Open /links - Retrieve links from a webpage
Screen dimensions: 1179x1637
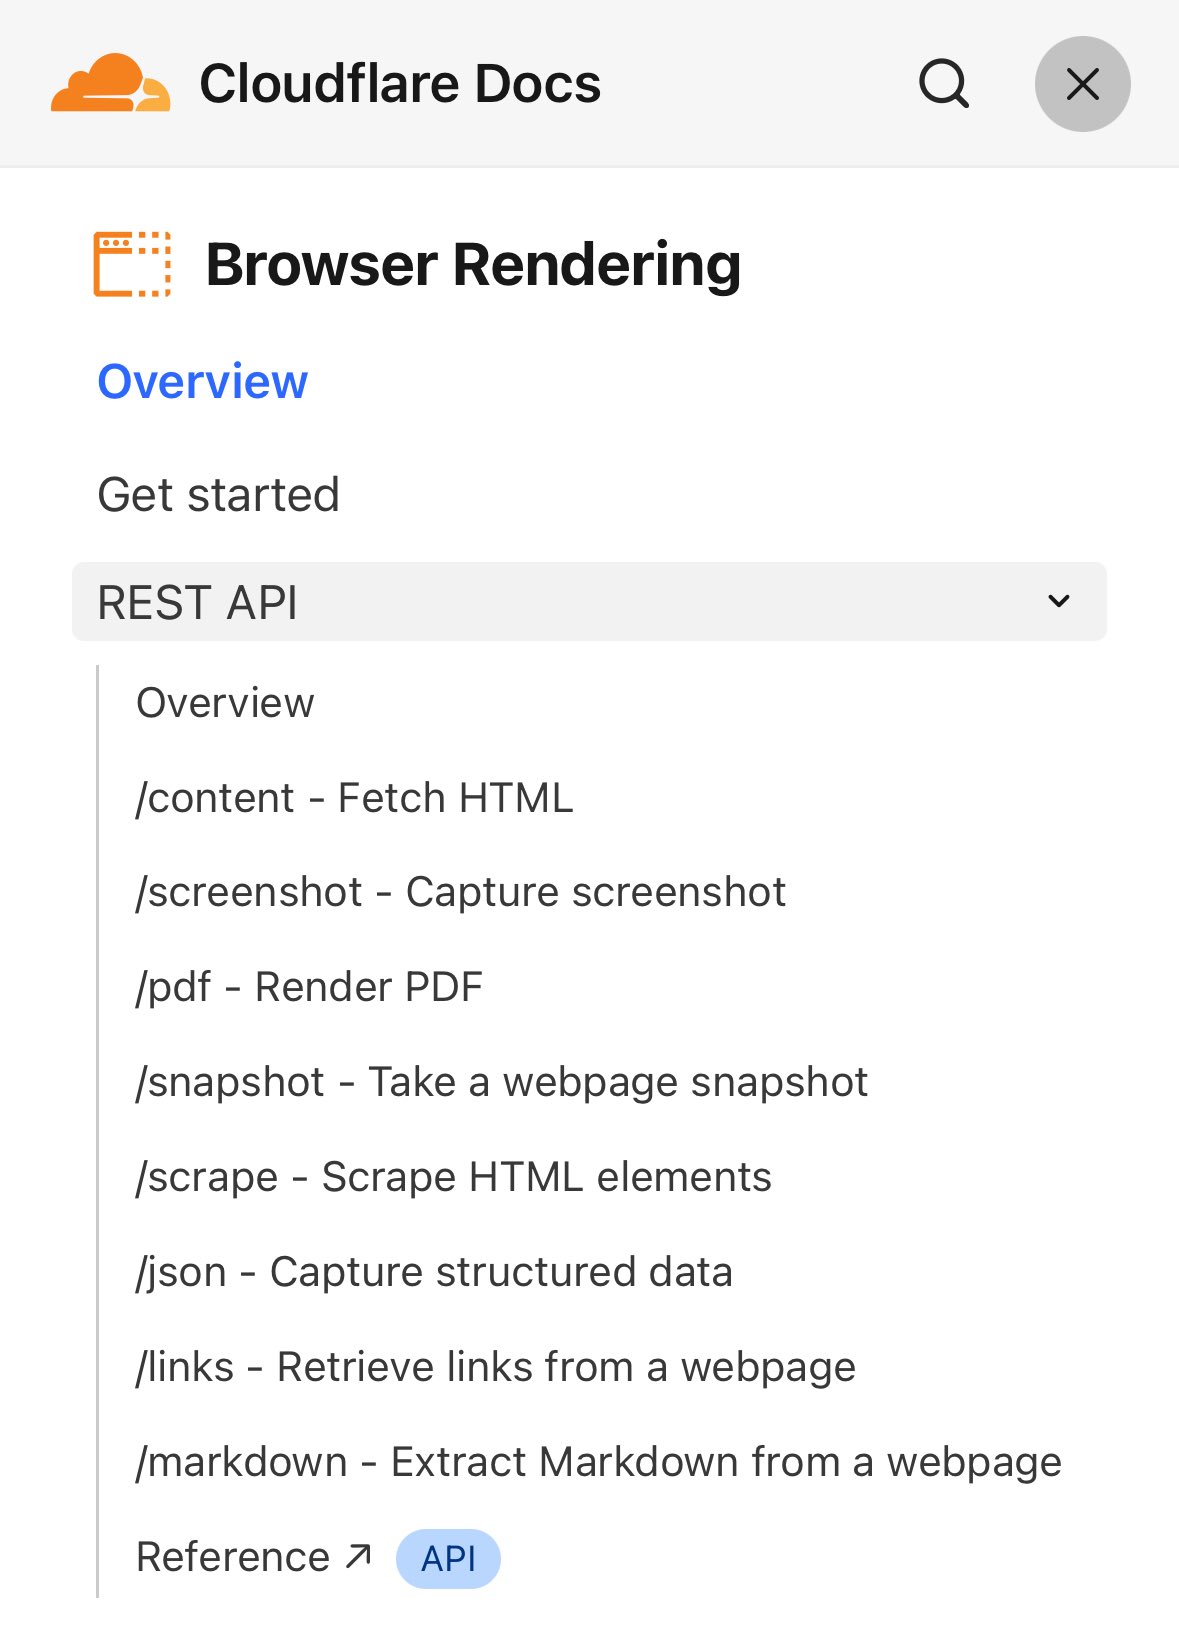pos(496,1367)
